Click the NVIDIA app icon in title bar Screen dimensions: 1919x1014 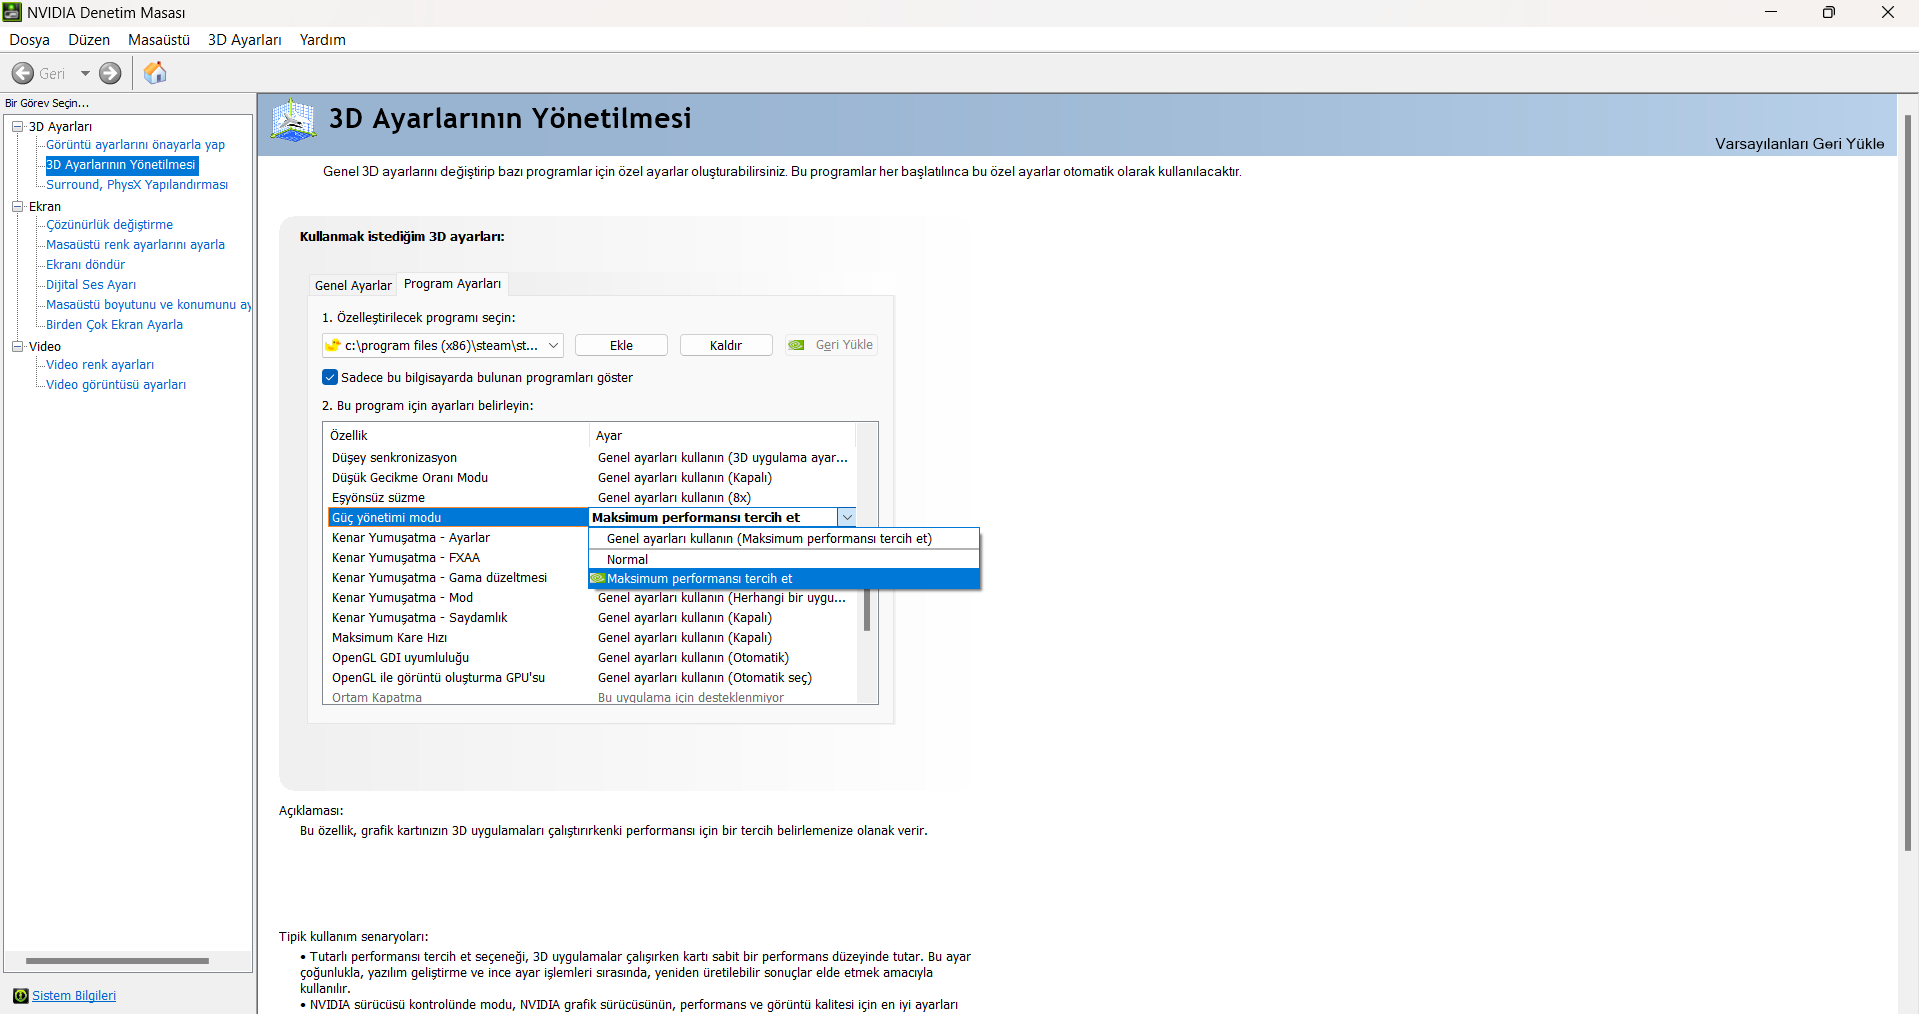click(12, 12)
